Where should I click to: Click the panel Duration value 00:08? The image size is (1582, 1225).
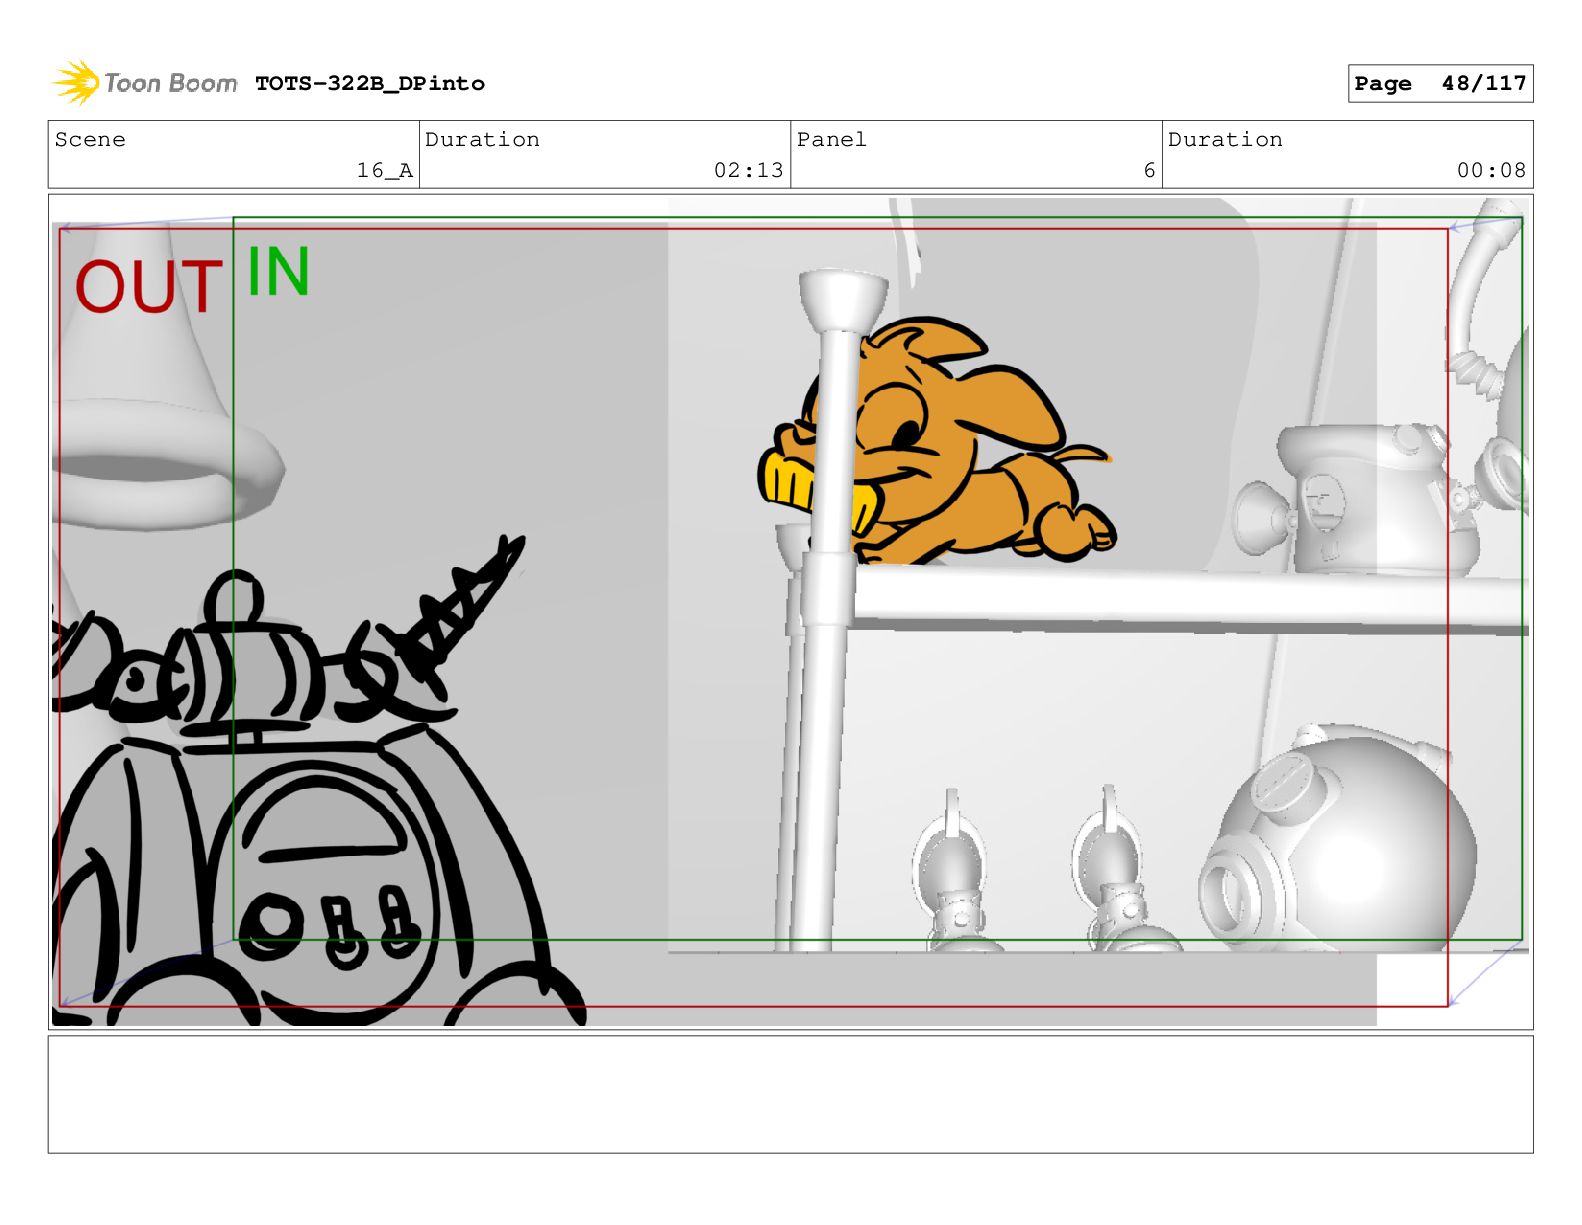(1491, 171)
